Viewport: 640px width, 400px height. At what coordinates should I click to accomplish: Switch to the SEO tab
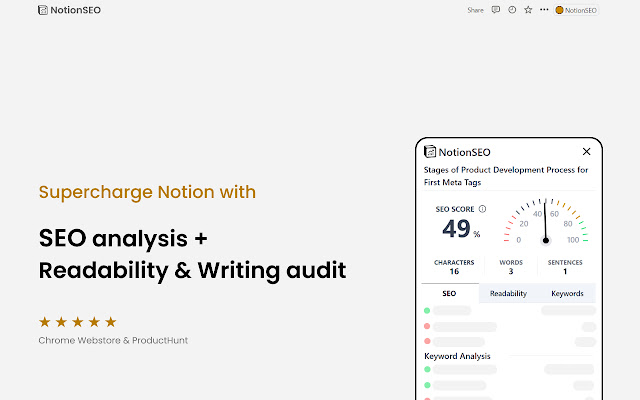[x=449, y=293]
